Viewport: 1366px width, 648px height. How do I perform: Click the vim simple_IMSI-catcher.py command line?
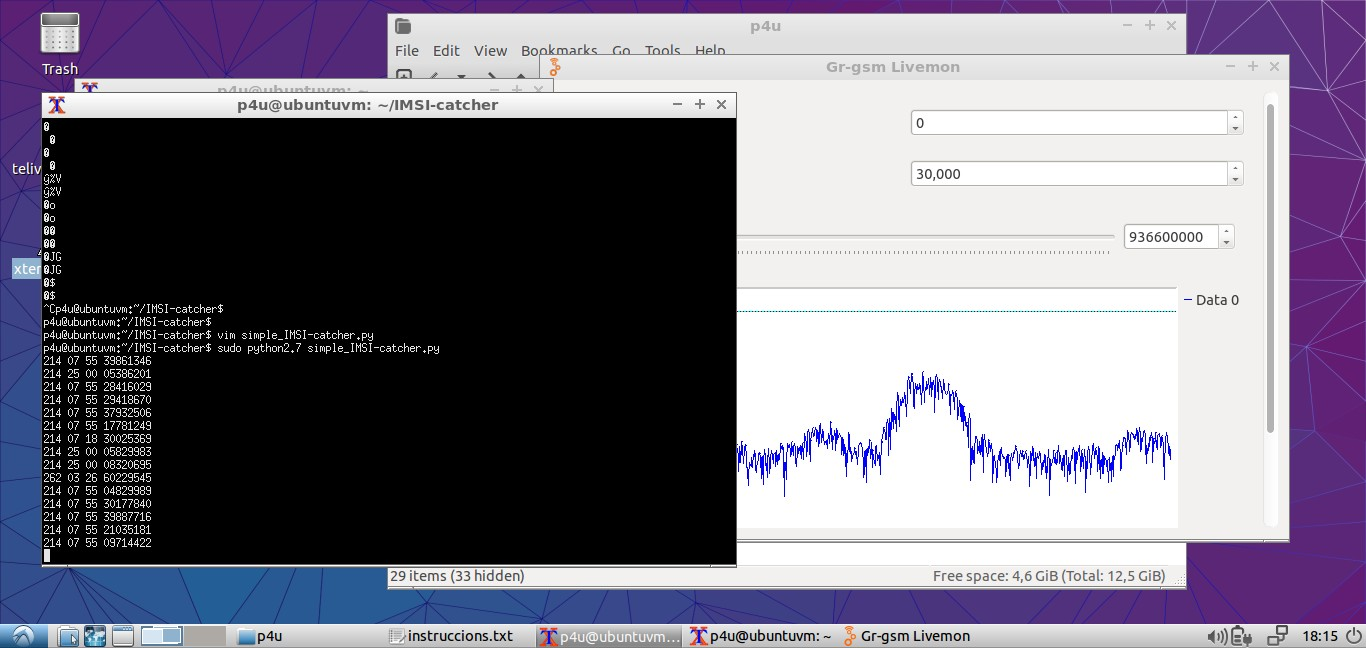(x=208, y=335)
